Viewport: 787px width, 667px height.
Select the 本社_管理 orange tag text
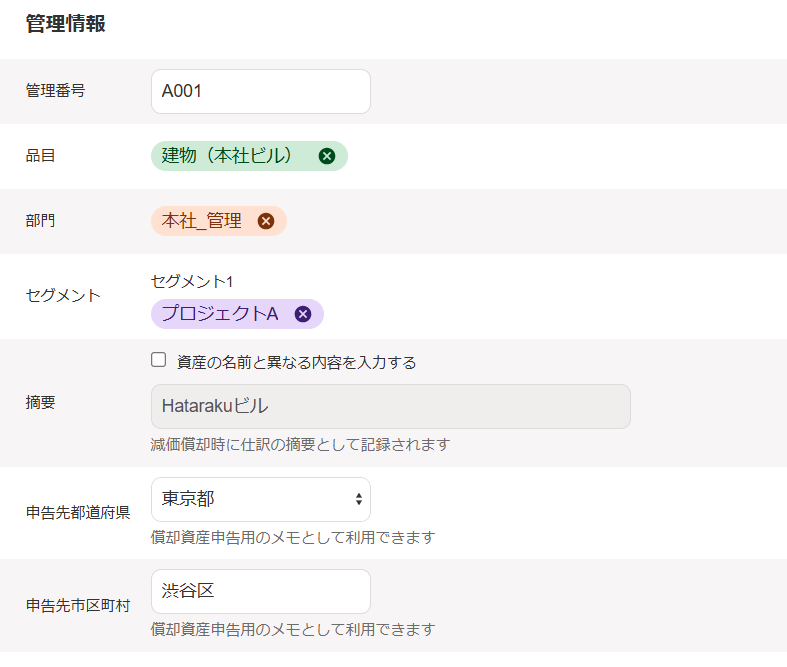[202, 221]
